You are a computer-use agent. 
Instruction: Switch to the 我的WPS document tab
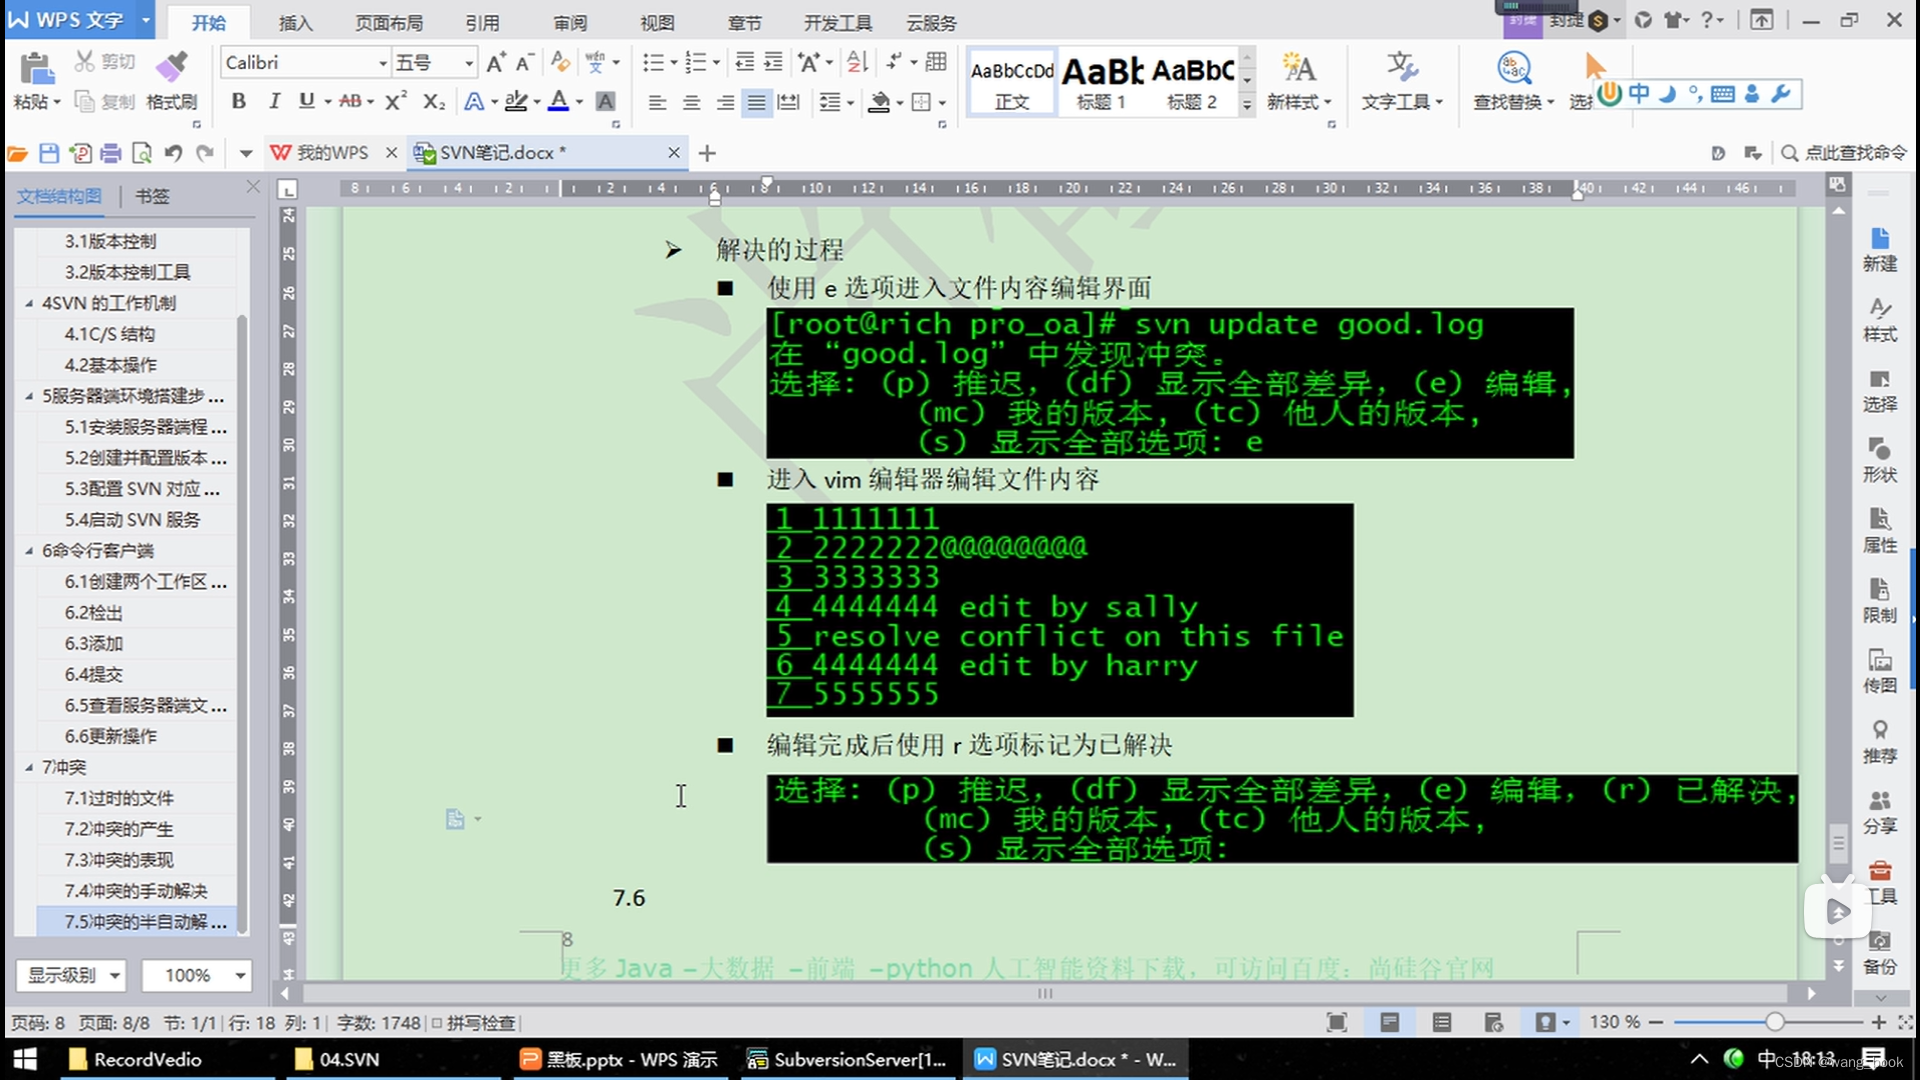click(332, 153)
